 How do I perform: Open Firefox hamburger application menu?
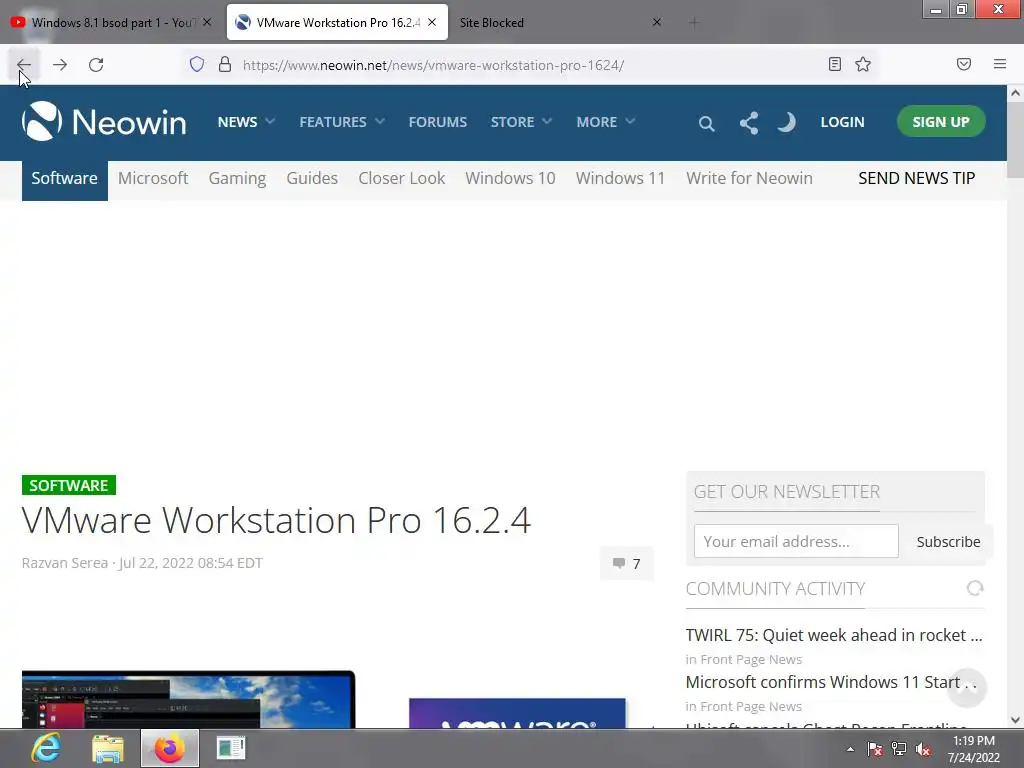point(1000,64)
